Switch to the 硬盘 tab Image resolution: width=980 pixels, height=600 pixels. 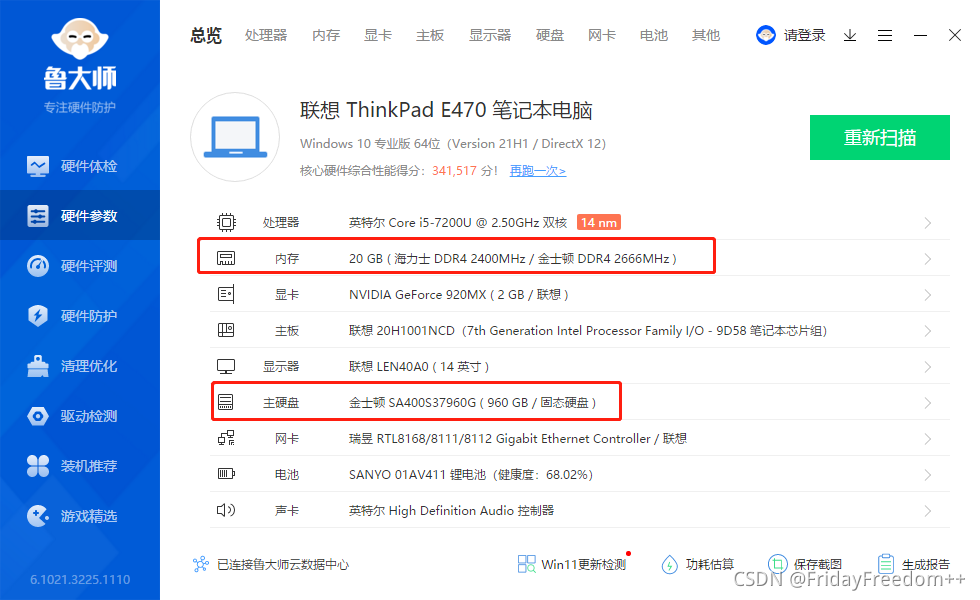pos(550,35)
